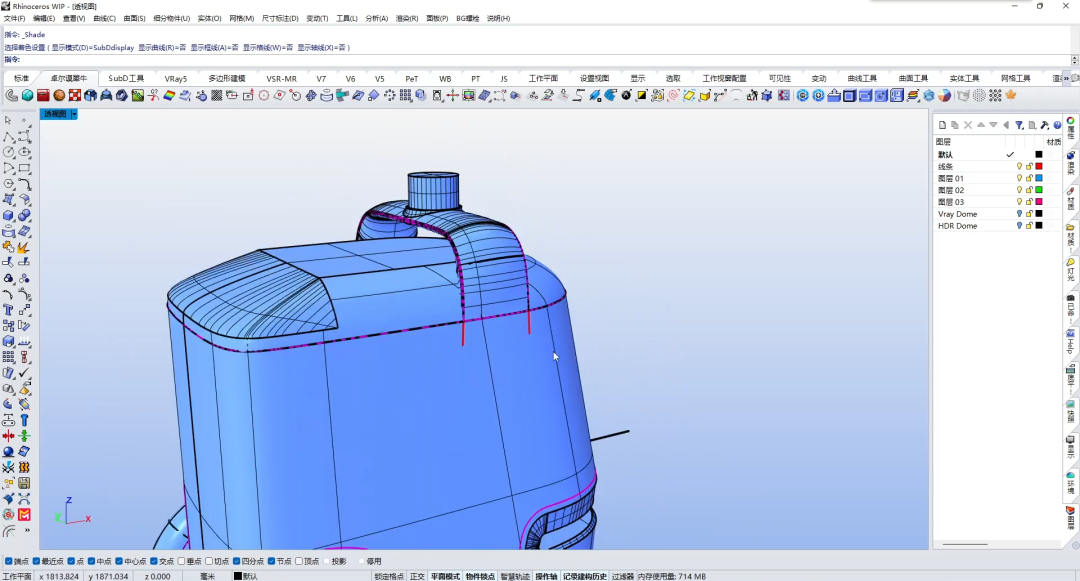
Task: Toggle the 交点 osnap checkbox
Action: [154, 562]
